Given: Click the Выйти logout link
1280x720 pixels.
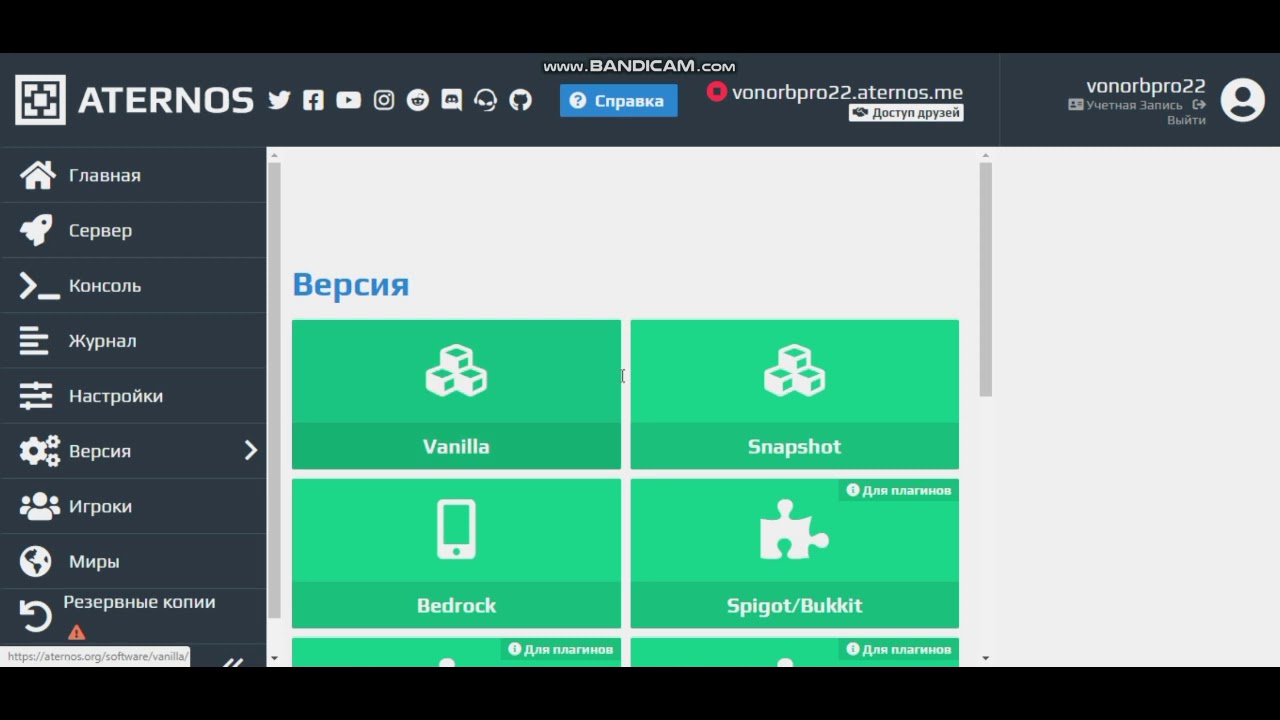Looking at the screenshot, I should click(x=1186, y=120).
